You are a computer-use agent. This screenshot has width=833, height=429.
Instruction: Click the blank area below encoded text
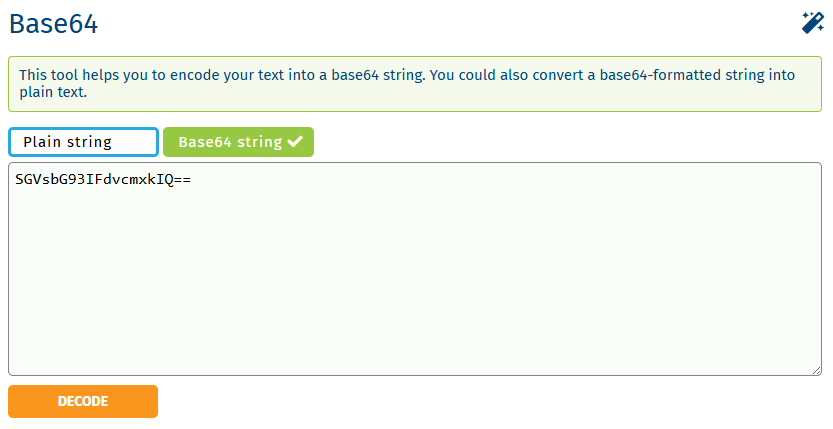click(415, 290)
